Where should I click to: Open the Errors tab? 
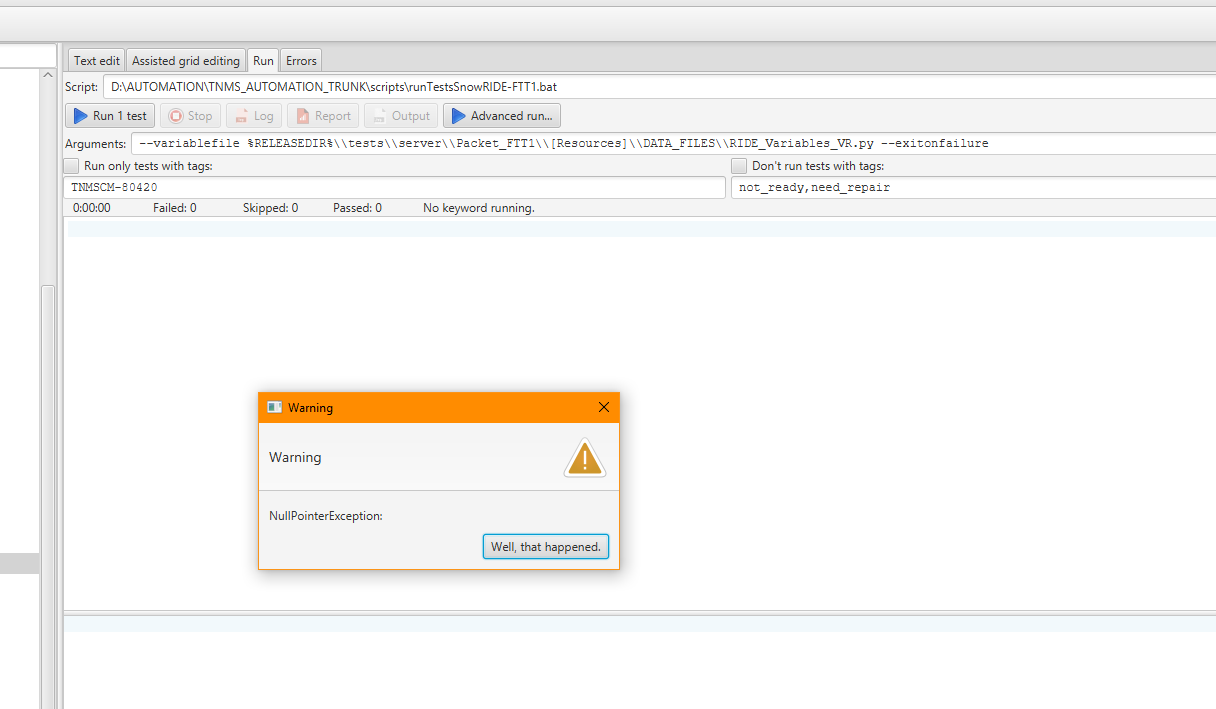tap(301, 60)
